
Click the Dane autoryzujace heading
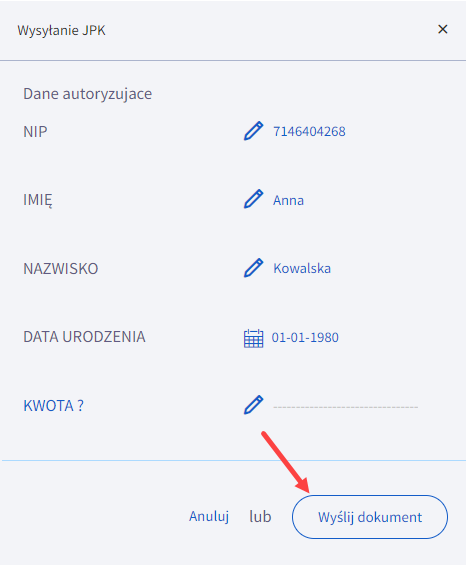point(88,94)
